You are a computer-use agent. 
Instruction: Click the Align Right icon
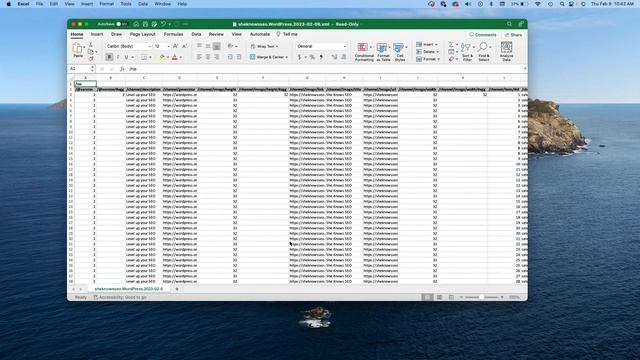(217, 57)
